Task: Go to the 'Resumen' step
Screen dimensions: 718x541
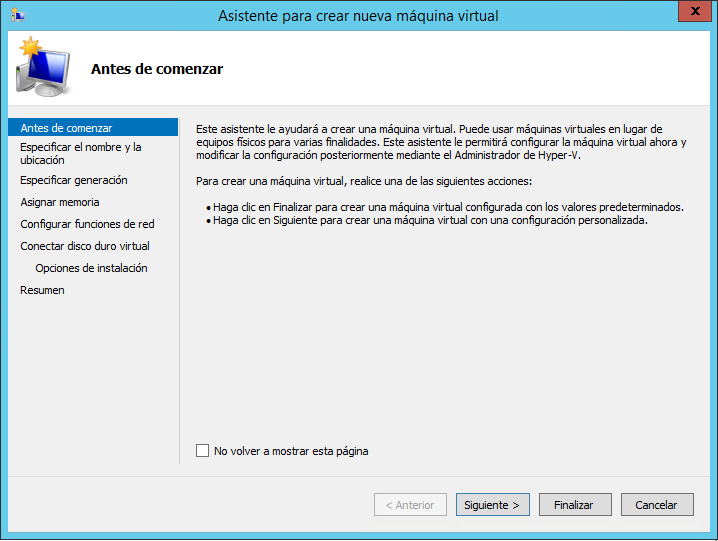Action: [42, 290]
